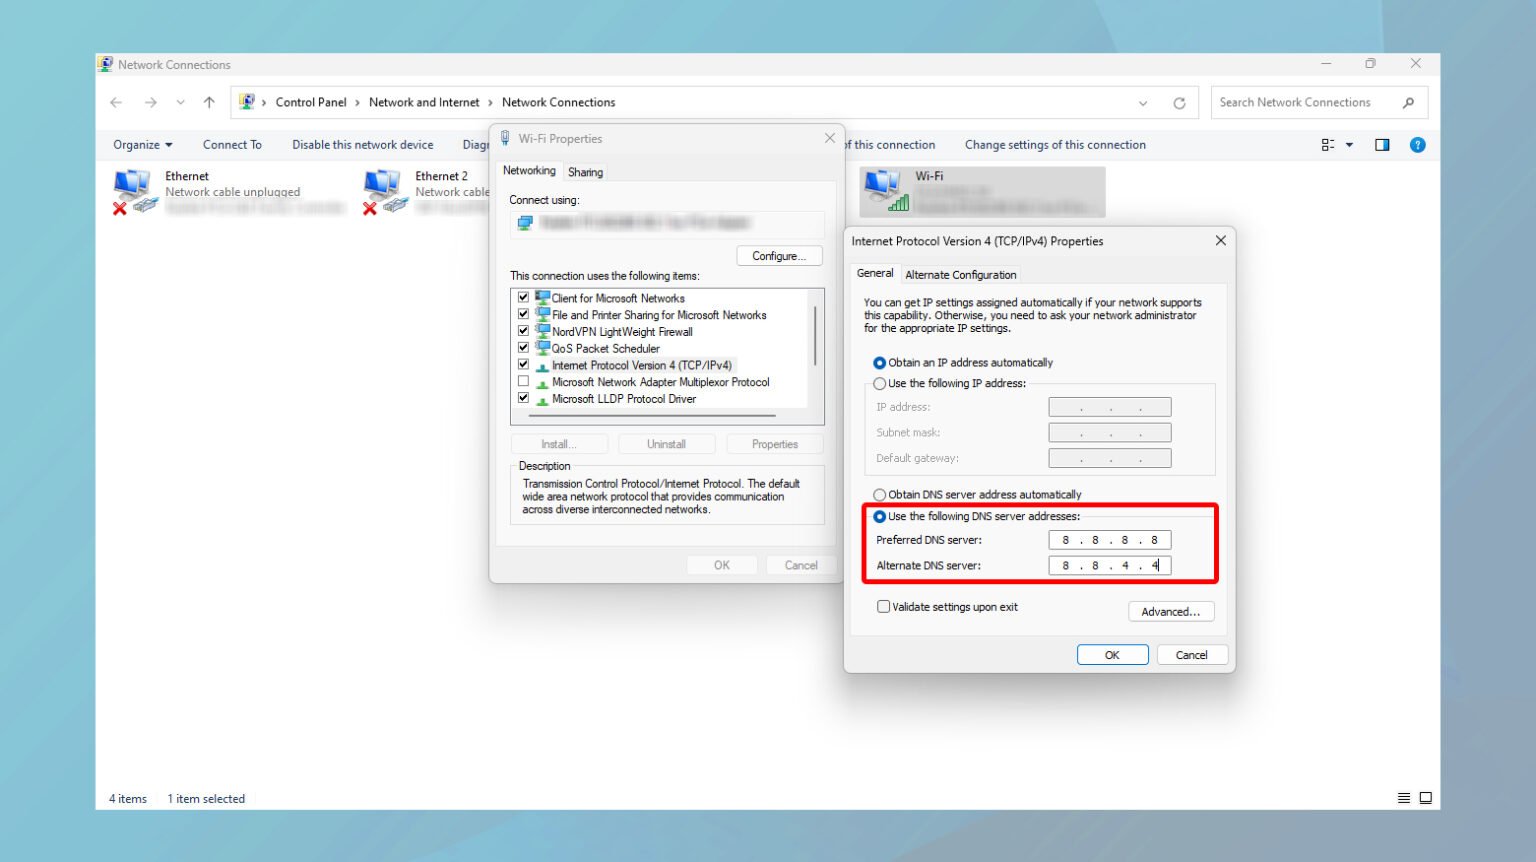Check Validate settings upon exit

(883, 606)
